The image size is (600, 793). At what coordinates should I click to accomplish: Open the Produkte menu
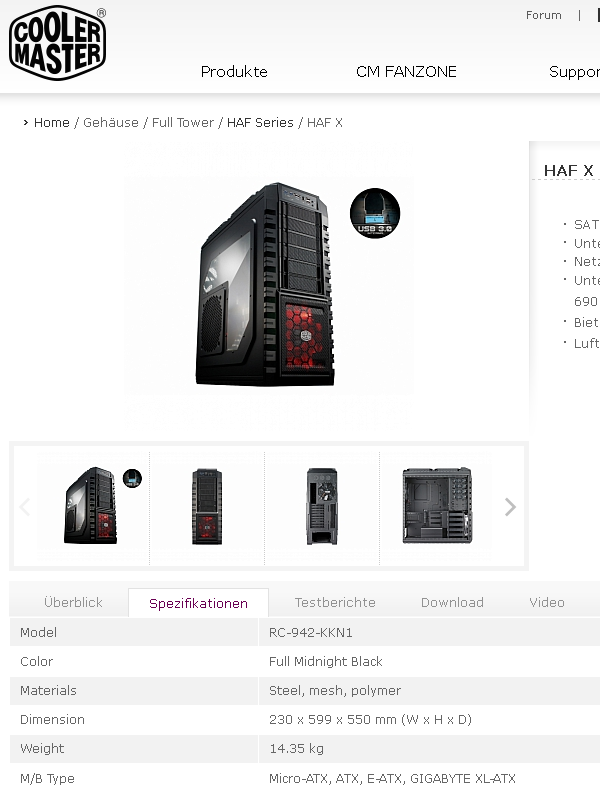(234, 72)
